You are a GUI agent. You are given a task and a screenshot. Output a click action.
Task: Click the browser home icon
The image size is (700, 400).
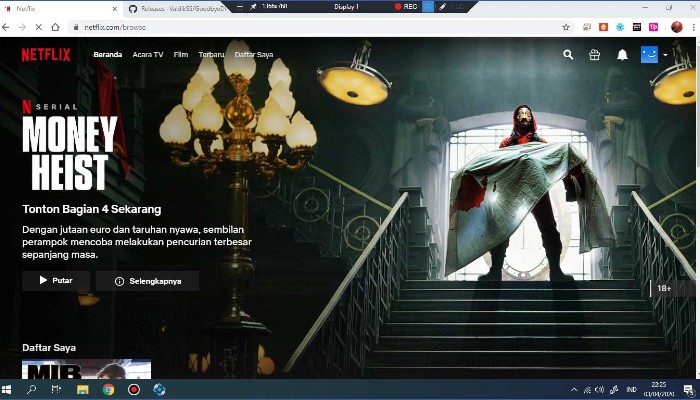pyautogui.click(x=55, y=27)
